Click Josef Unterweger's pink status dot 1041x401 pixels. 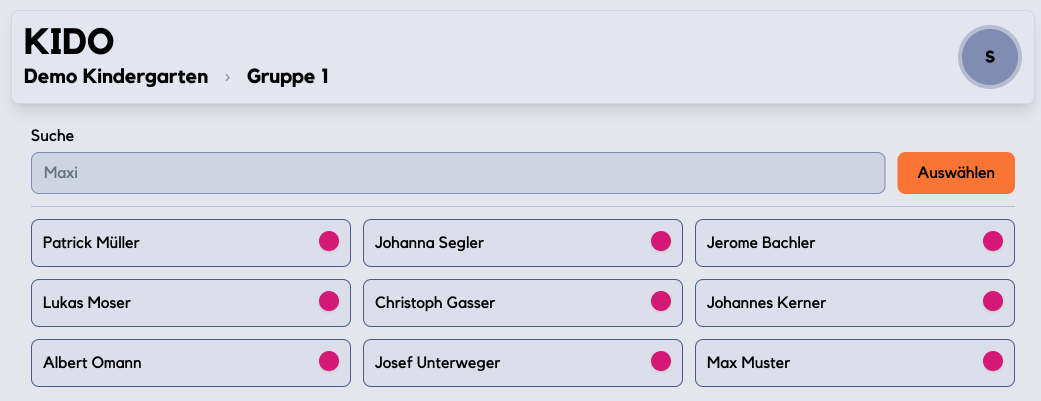coord(661,361)
